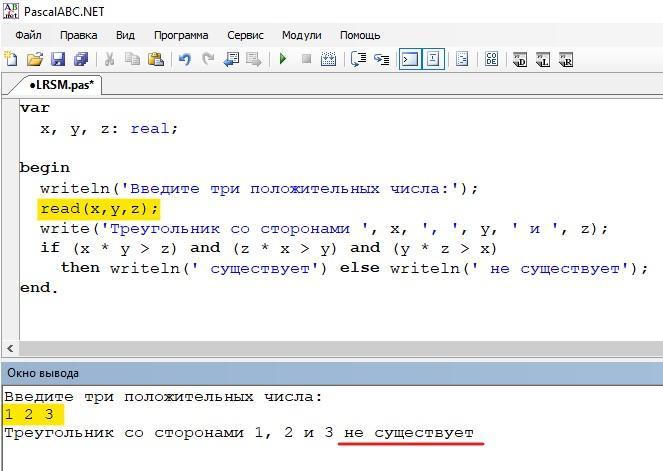
Task: Click the write('Треугольник со сторонами' line
Action: (324, 229)
